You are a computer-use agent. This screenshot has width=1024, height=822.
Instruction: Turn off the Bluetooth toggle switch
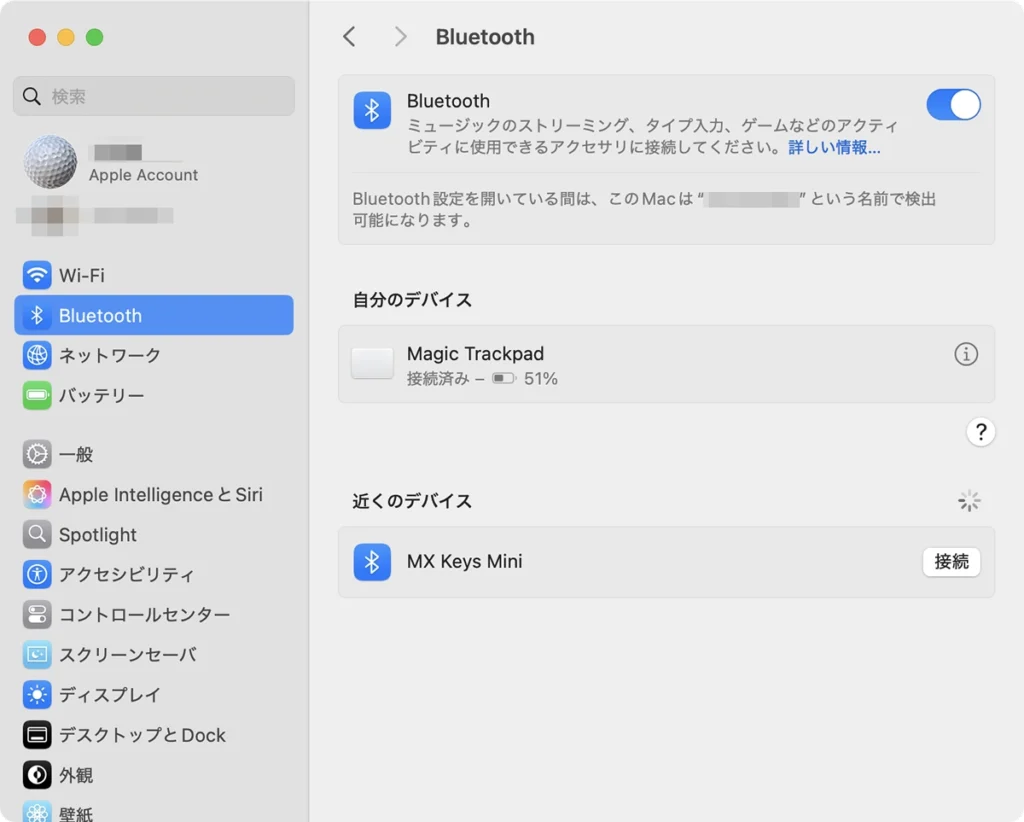coord(953,104)
